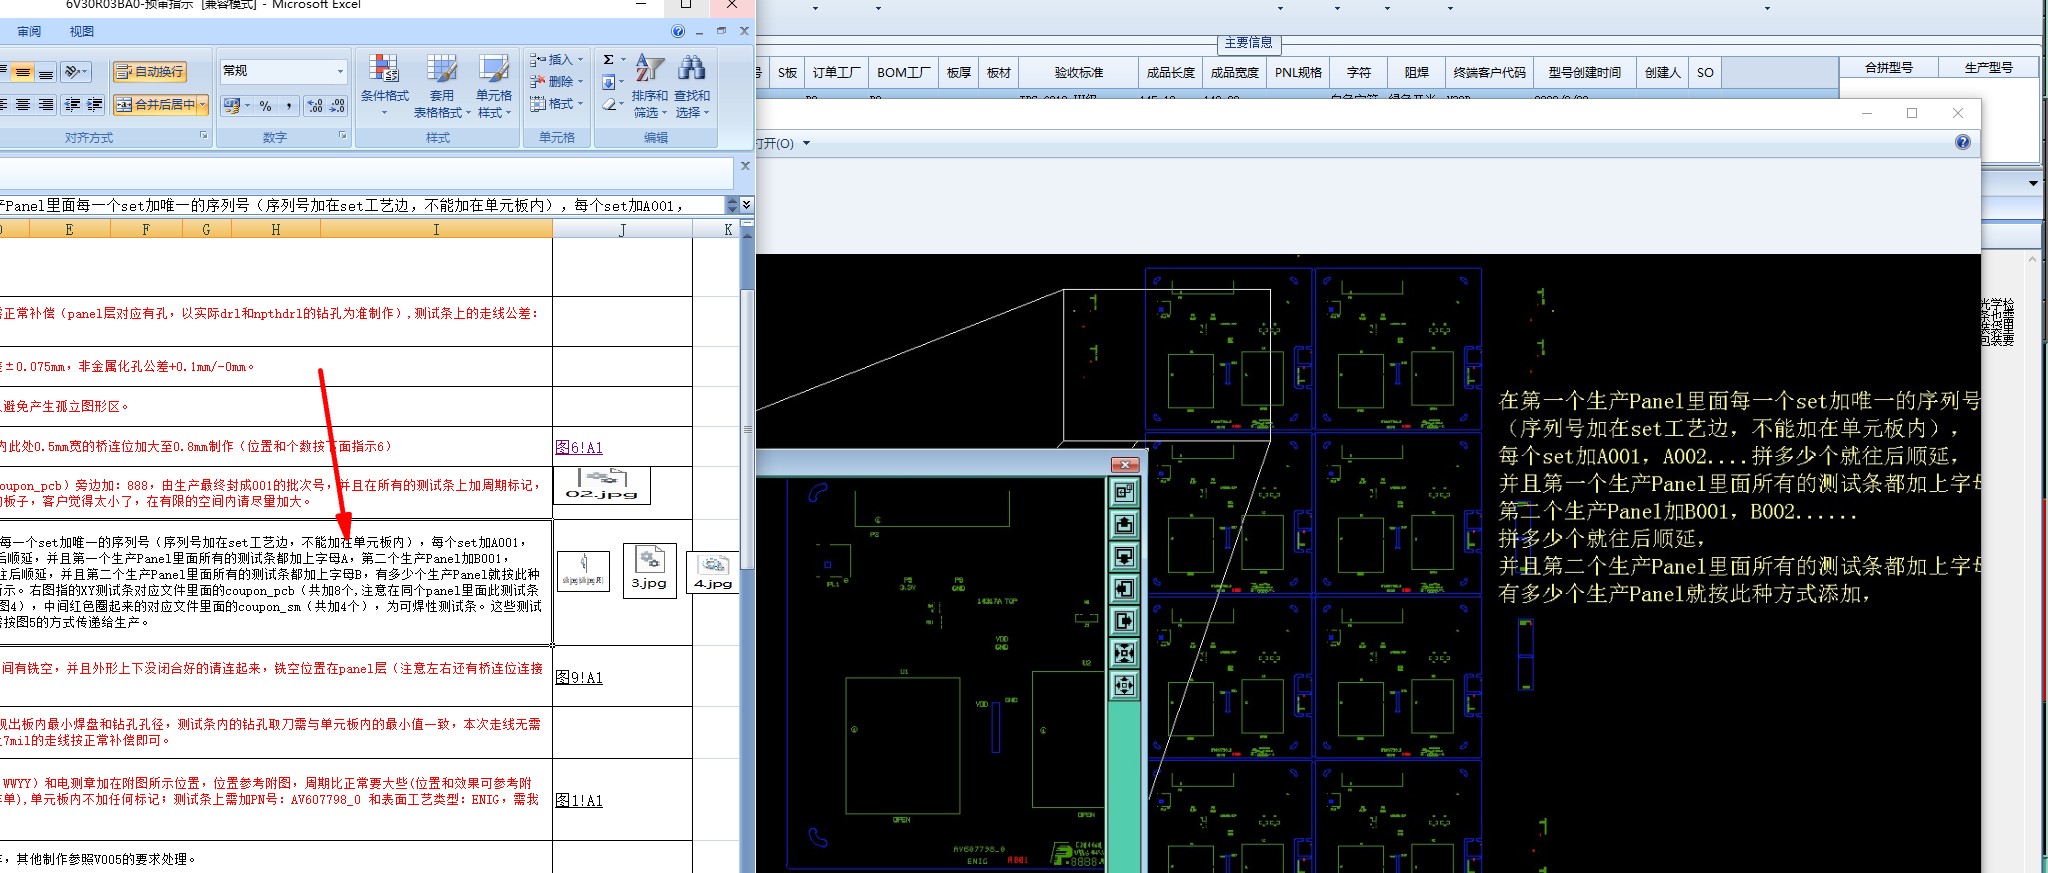Image resolution: width=2048 pixels, height=873 pixels.
Task: Toggle Merge and Center (合并后居中)
Action: coord(155,104)
